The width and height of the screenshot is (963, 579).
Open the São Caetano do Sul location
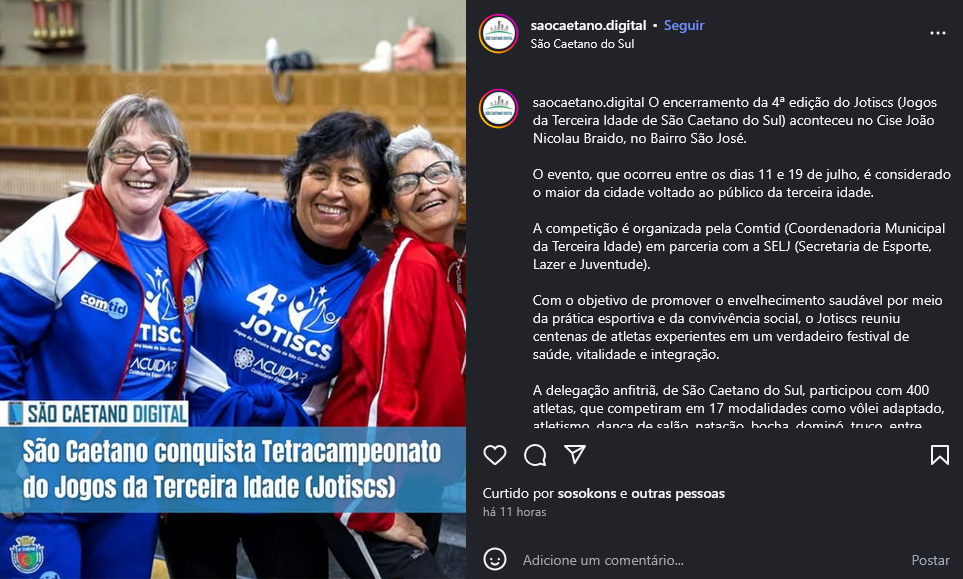click(582, 44)
